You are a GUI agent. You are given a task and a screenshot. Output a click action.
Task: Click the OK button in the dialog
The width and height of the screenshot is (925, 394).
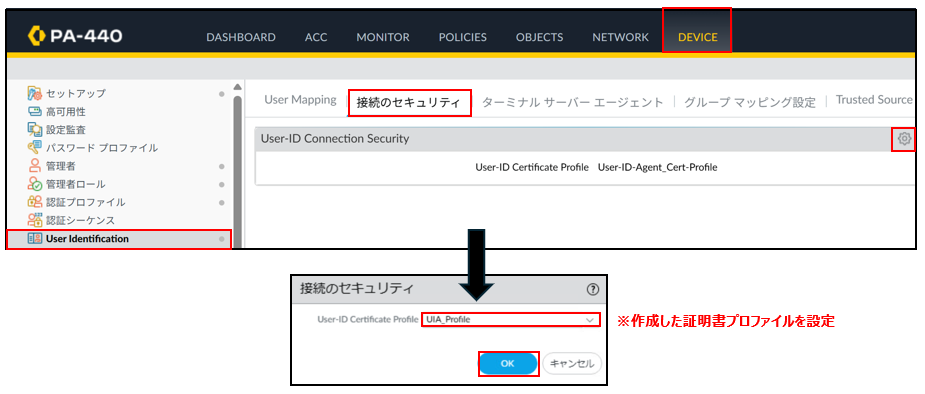click(507, 364)
